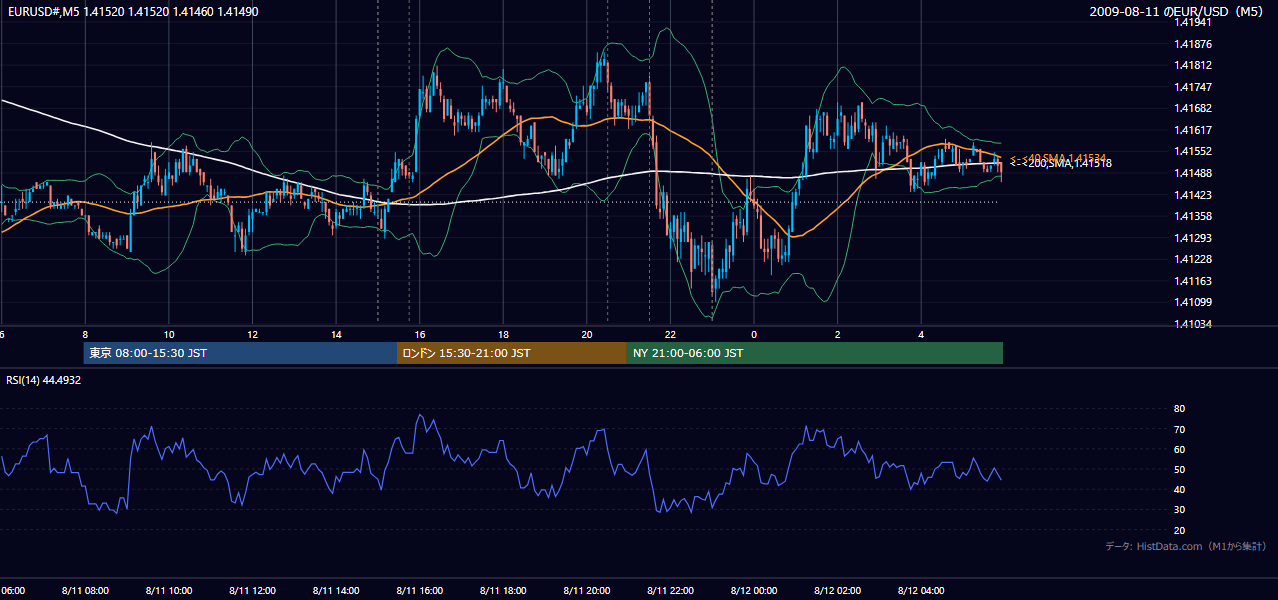Click the 8/11 22:00 time axis label

[670, 591]
